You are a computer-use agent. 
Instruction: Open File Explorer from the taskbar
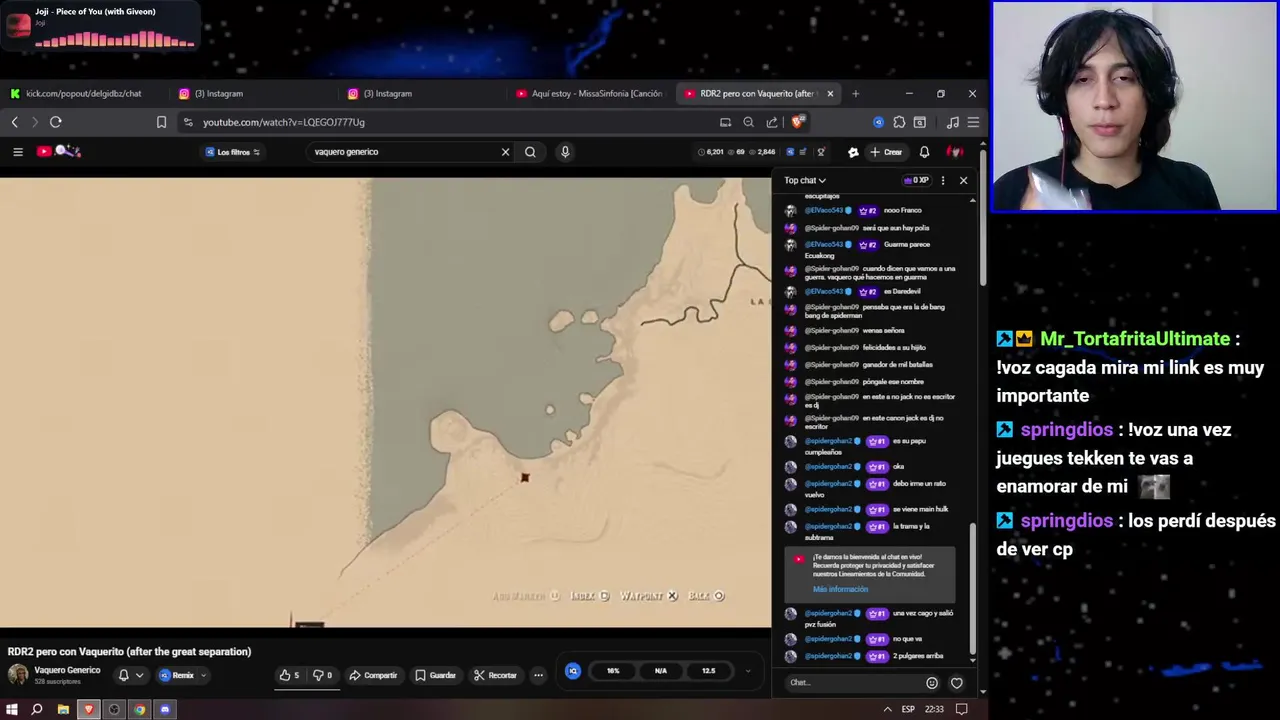tap(63, 709)
